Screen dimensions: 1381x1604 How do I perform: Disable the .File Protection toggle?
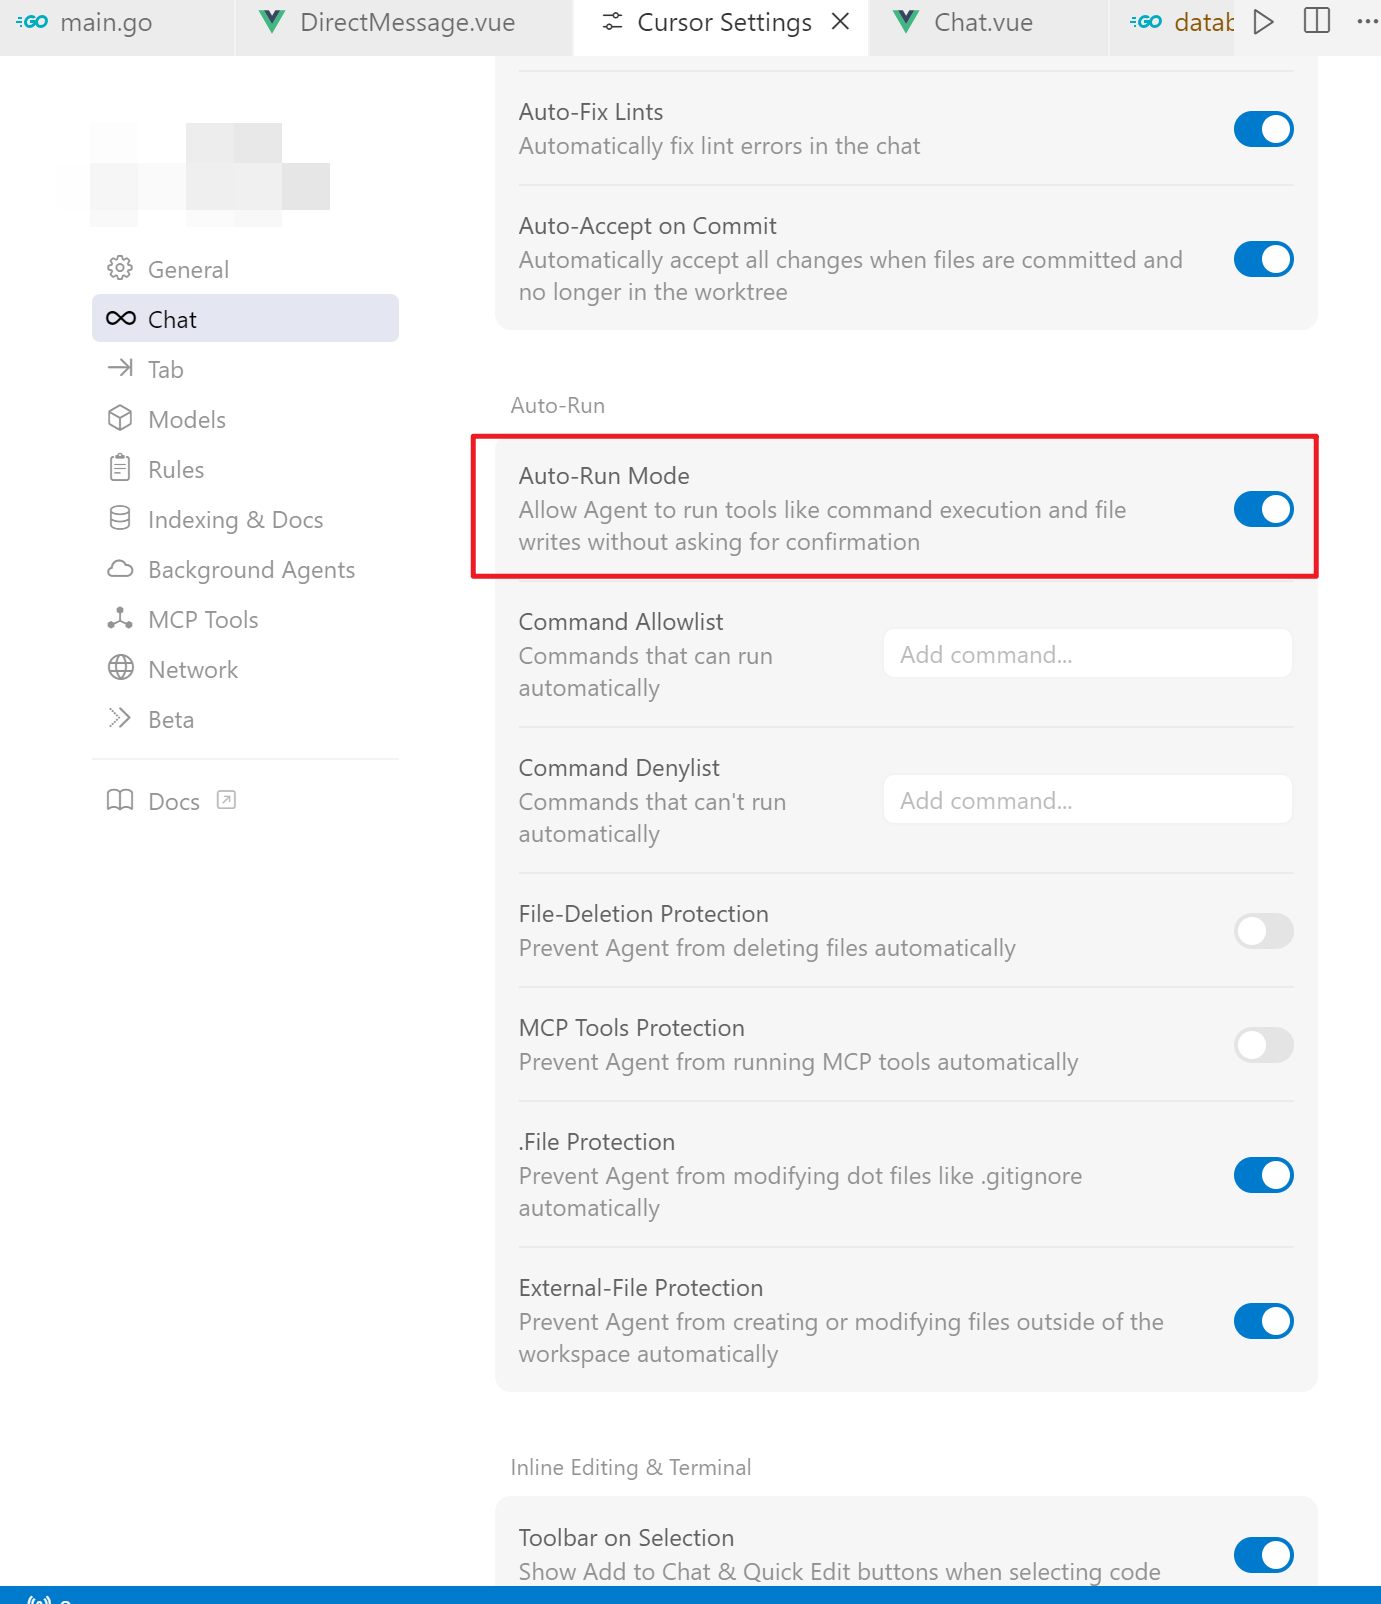[1264, 1175]
